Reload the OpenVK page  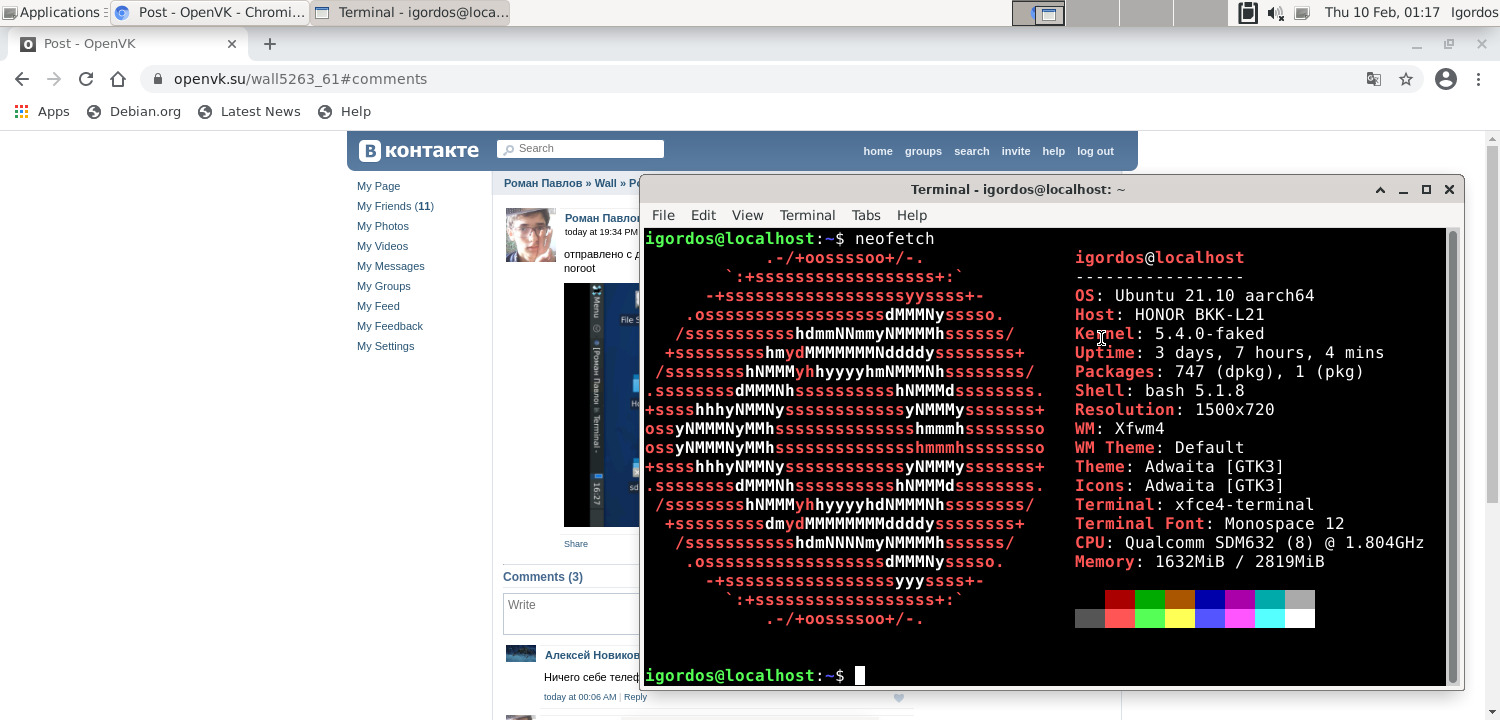[86, 79]
